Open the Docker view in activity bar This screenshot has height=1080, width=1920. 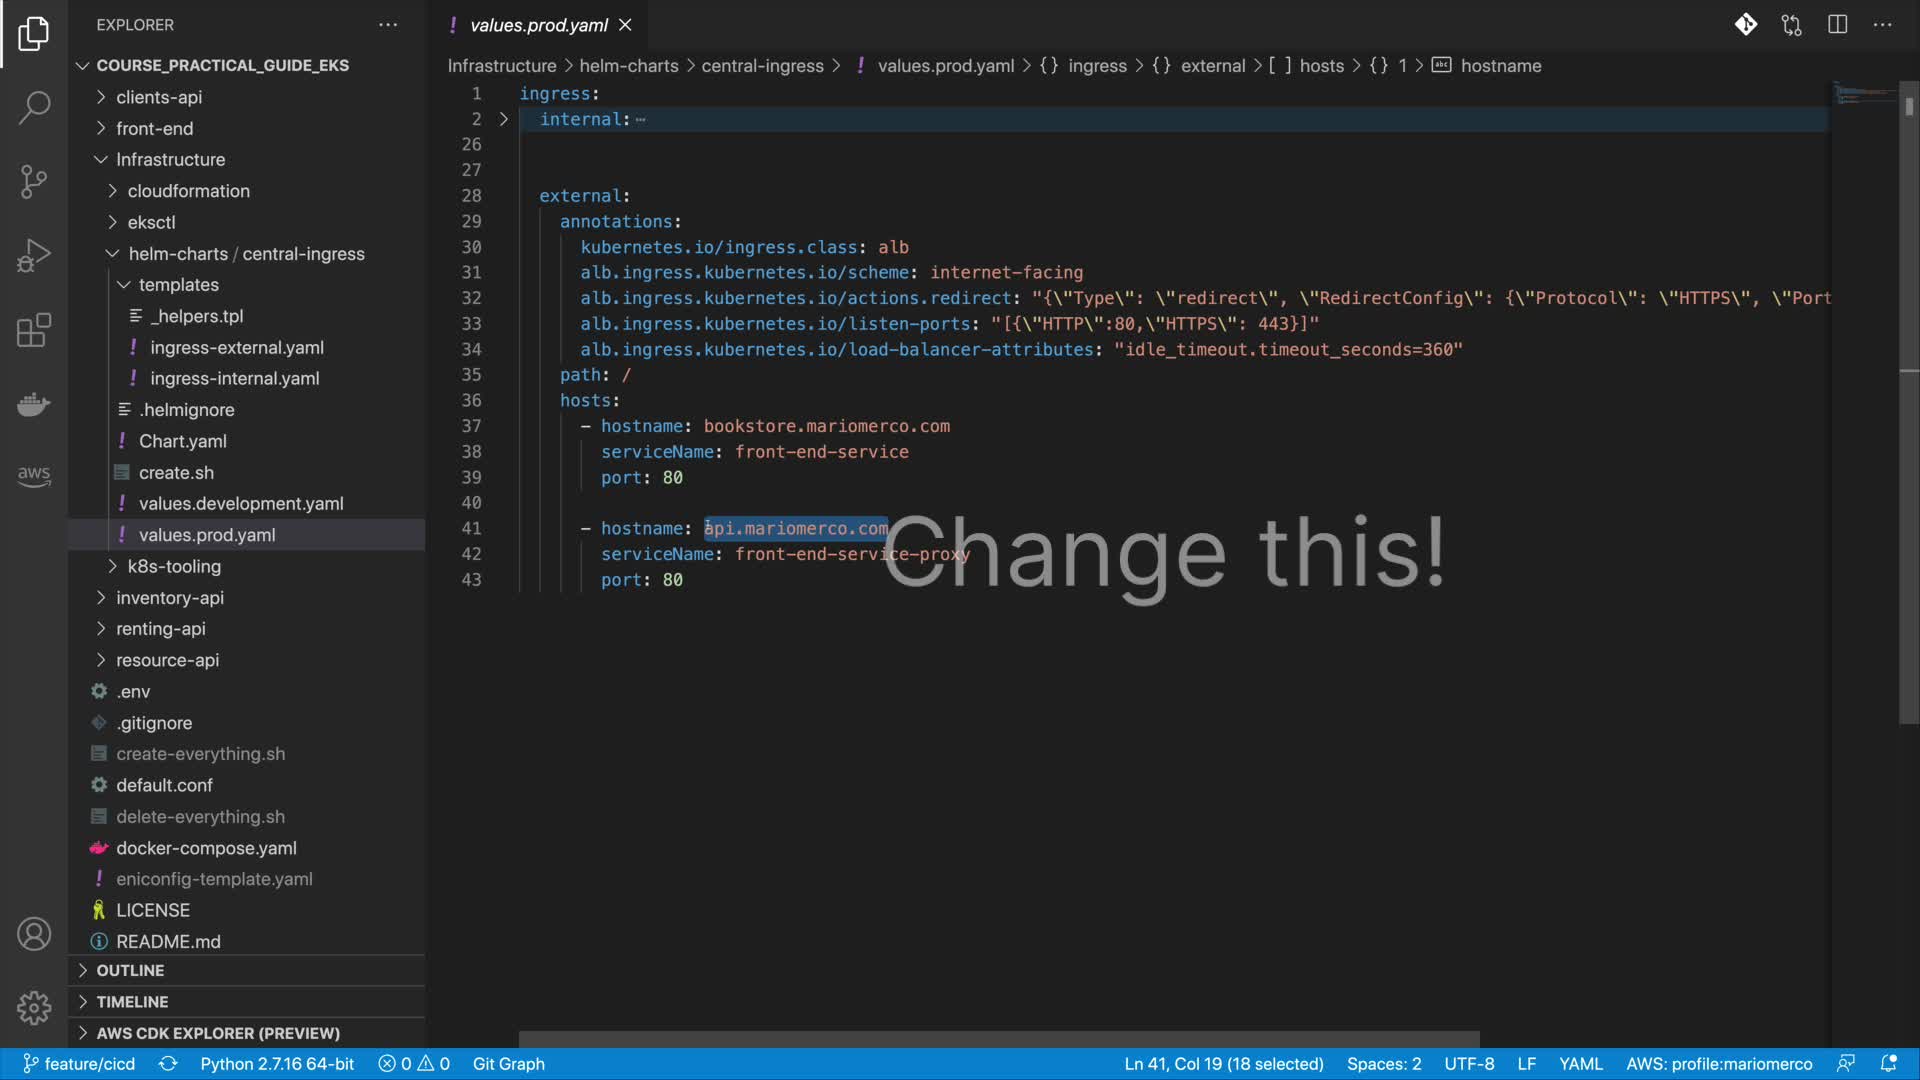coord(34,404)
